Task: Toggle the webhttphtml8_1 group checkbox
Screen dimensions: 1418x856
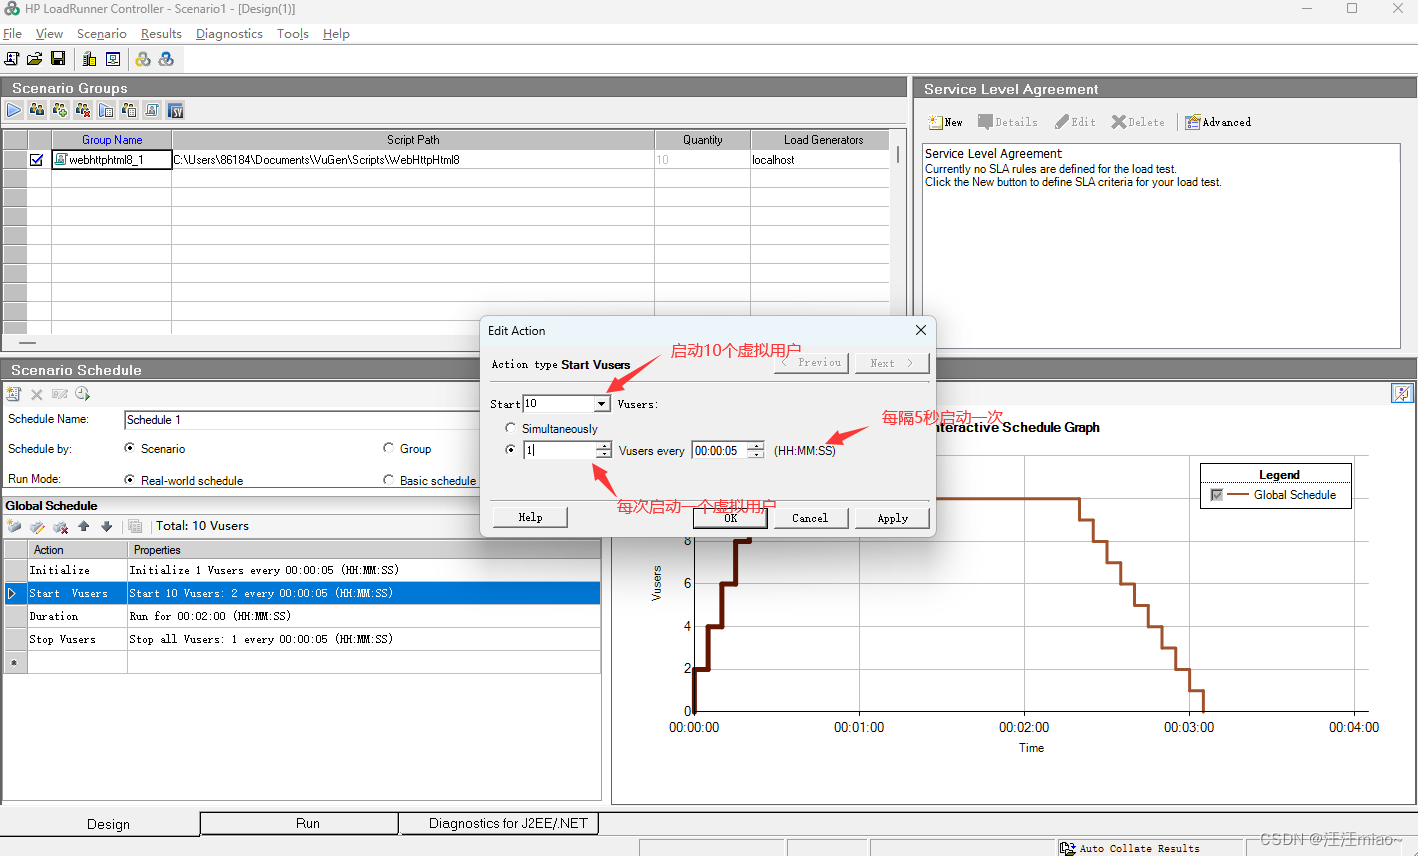Action: (x=37, y=160)
